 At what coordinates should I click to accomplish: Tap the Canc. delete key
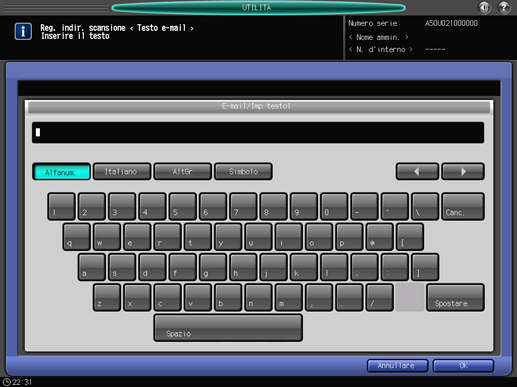463,206
